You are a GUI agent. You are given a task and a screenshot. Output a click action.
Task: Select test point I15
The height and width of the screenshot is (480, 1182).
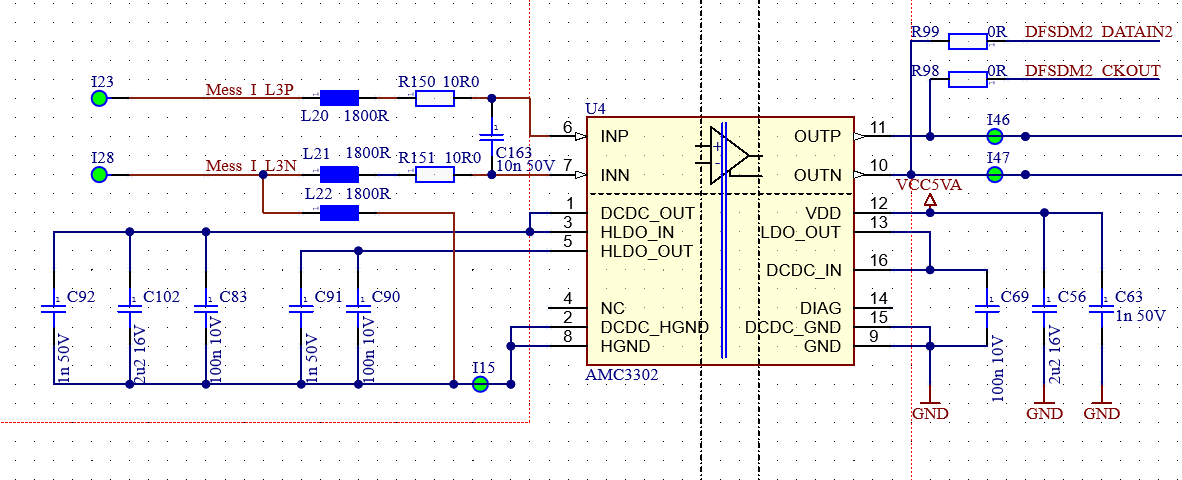coord(480,384)
